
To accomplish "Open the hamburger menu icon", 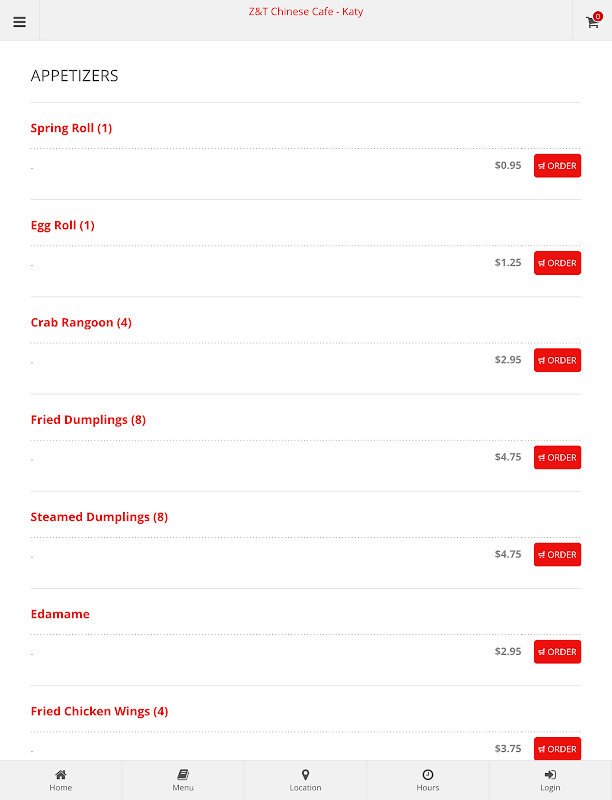I will [19, 22].
